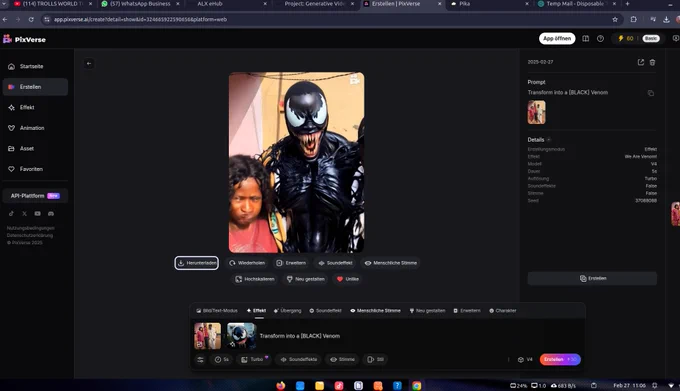The width and height of the screenshot is (680, 391).
Task: Select Erstellen in the sidebar
Action: tap(35, 87)
